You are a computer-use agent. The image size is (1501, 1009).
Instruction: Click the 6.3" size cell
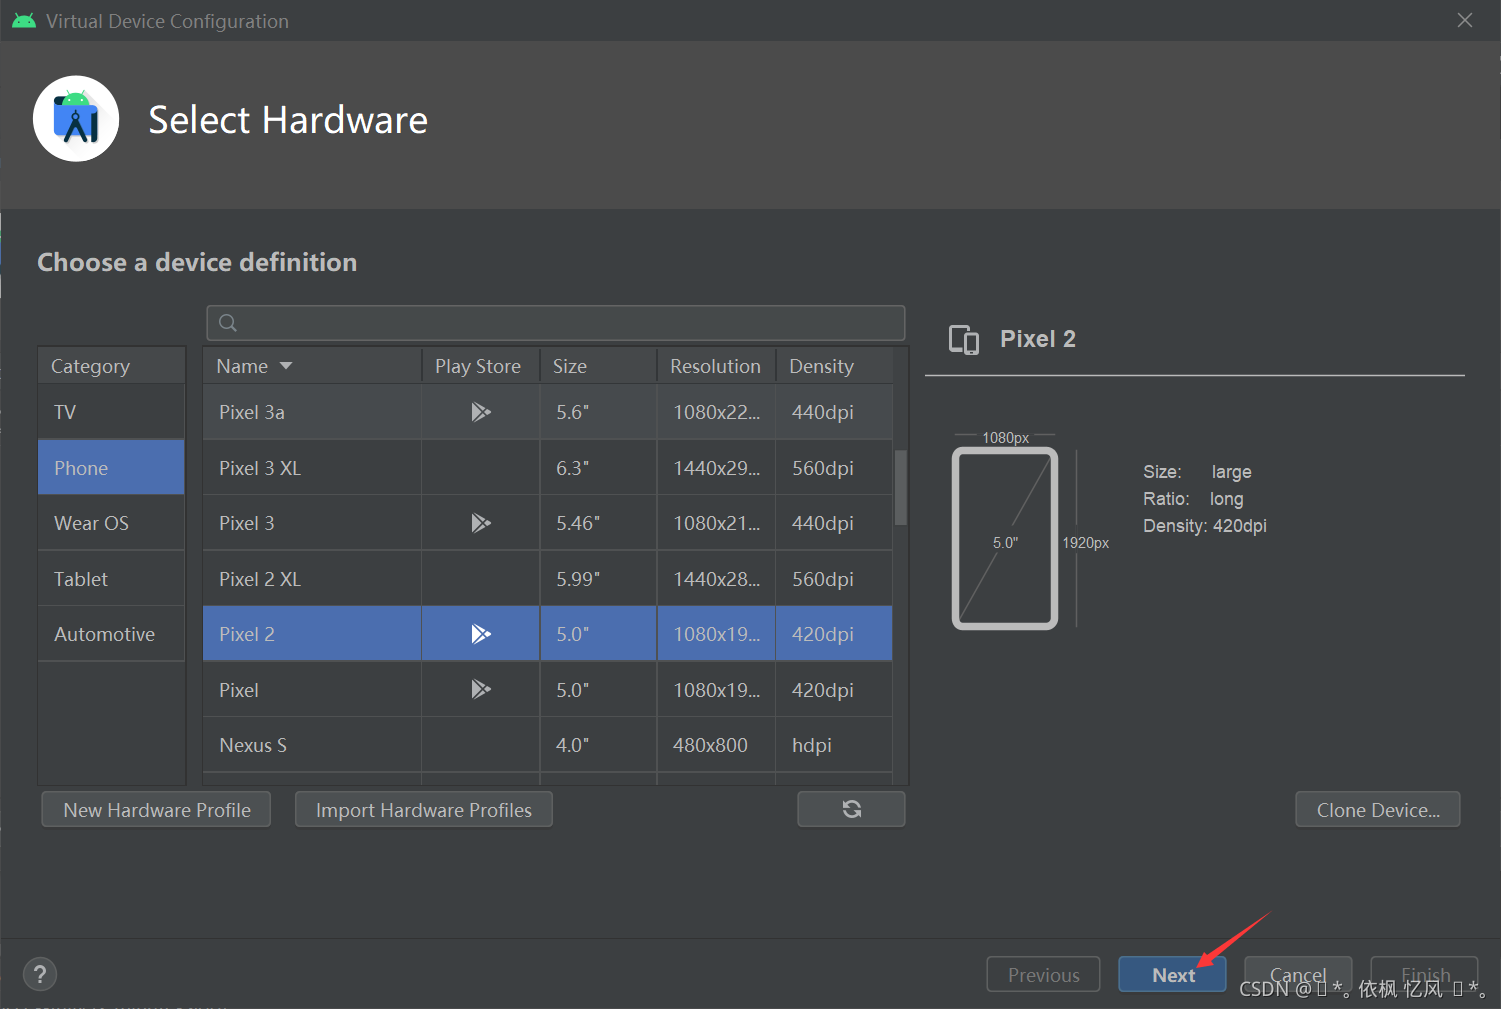pyautogui.click(x=598, y=468)
